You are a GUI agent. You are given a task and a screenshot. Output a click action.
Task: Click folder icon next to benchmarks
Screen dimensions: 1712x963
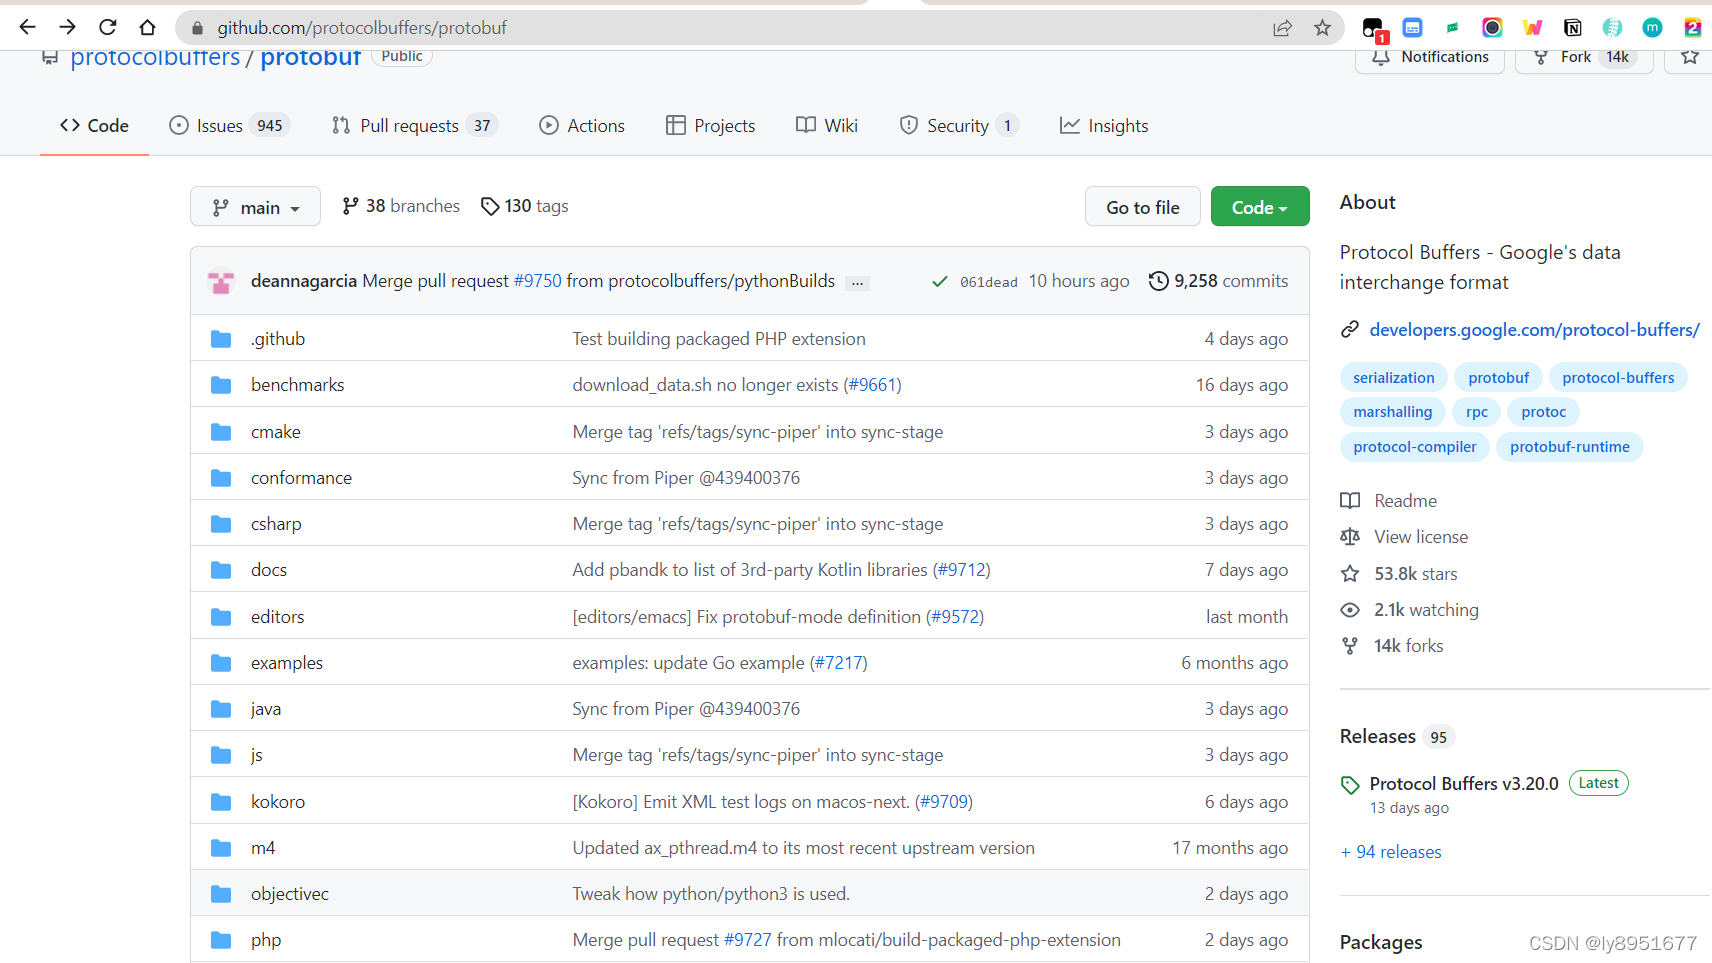[x=221, y=385]
